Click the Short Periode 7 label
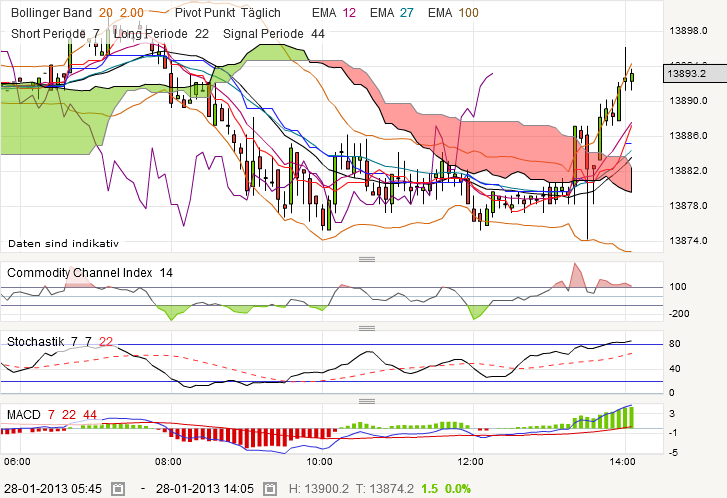Image resolution: width=727 pixels, height=498 pixels. pos(55,34)
